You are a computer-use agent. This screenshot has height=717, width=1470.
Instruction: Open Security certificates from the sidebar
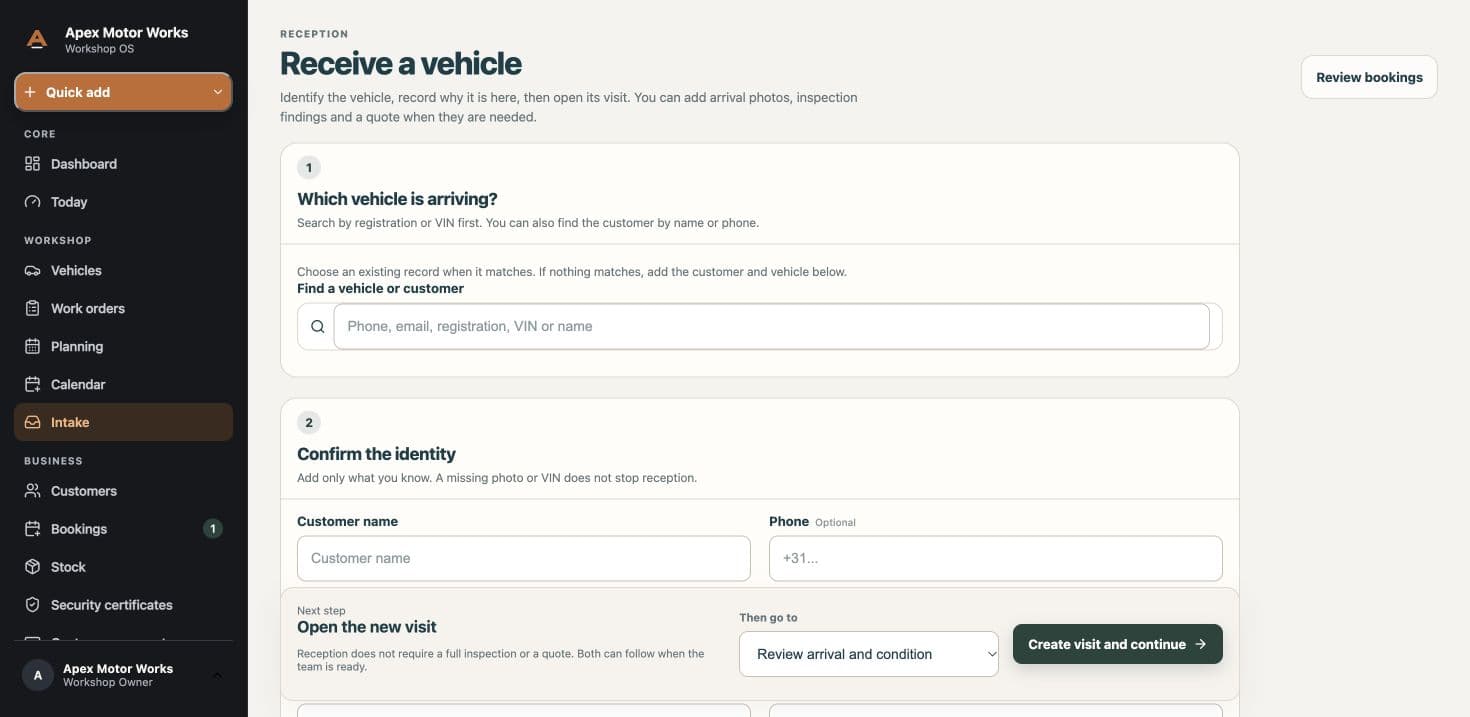click(x=123, y=605)
